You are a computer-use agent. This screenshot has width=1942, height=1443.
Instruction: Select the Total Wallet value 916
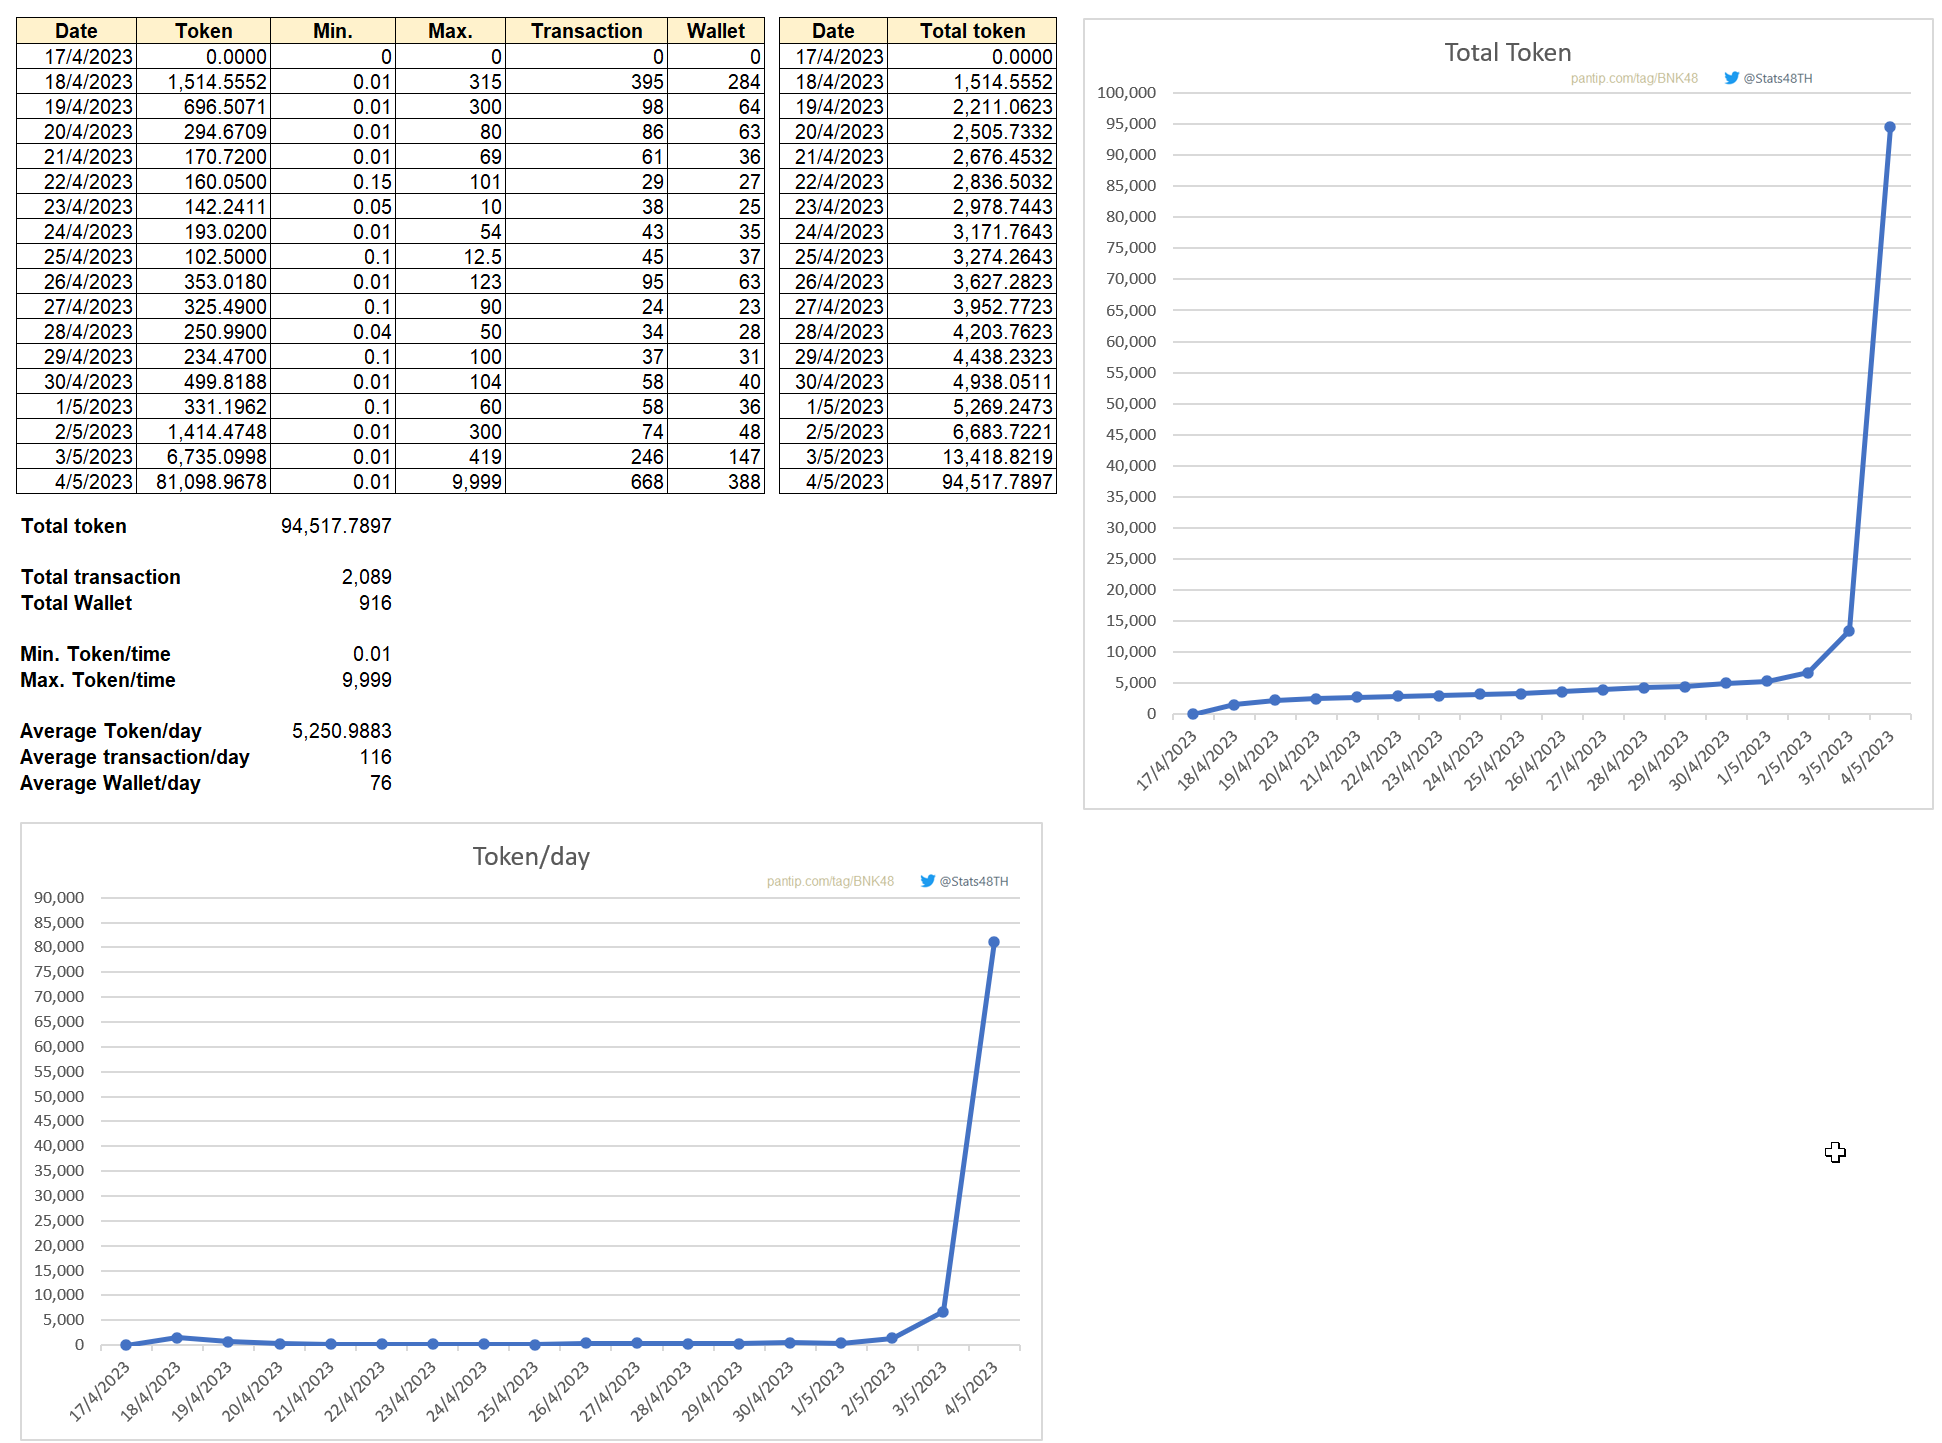(375, 603)
